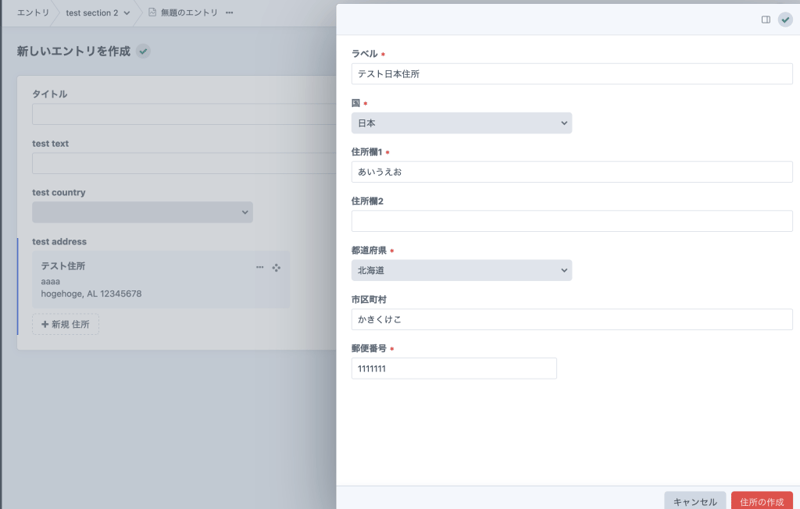Screen dimensions: 800x509
Task: Open actions ellipsis on テスト住所 card
Action: (x=260, y=267)
